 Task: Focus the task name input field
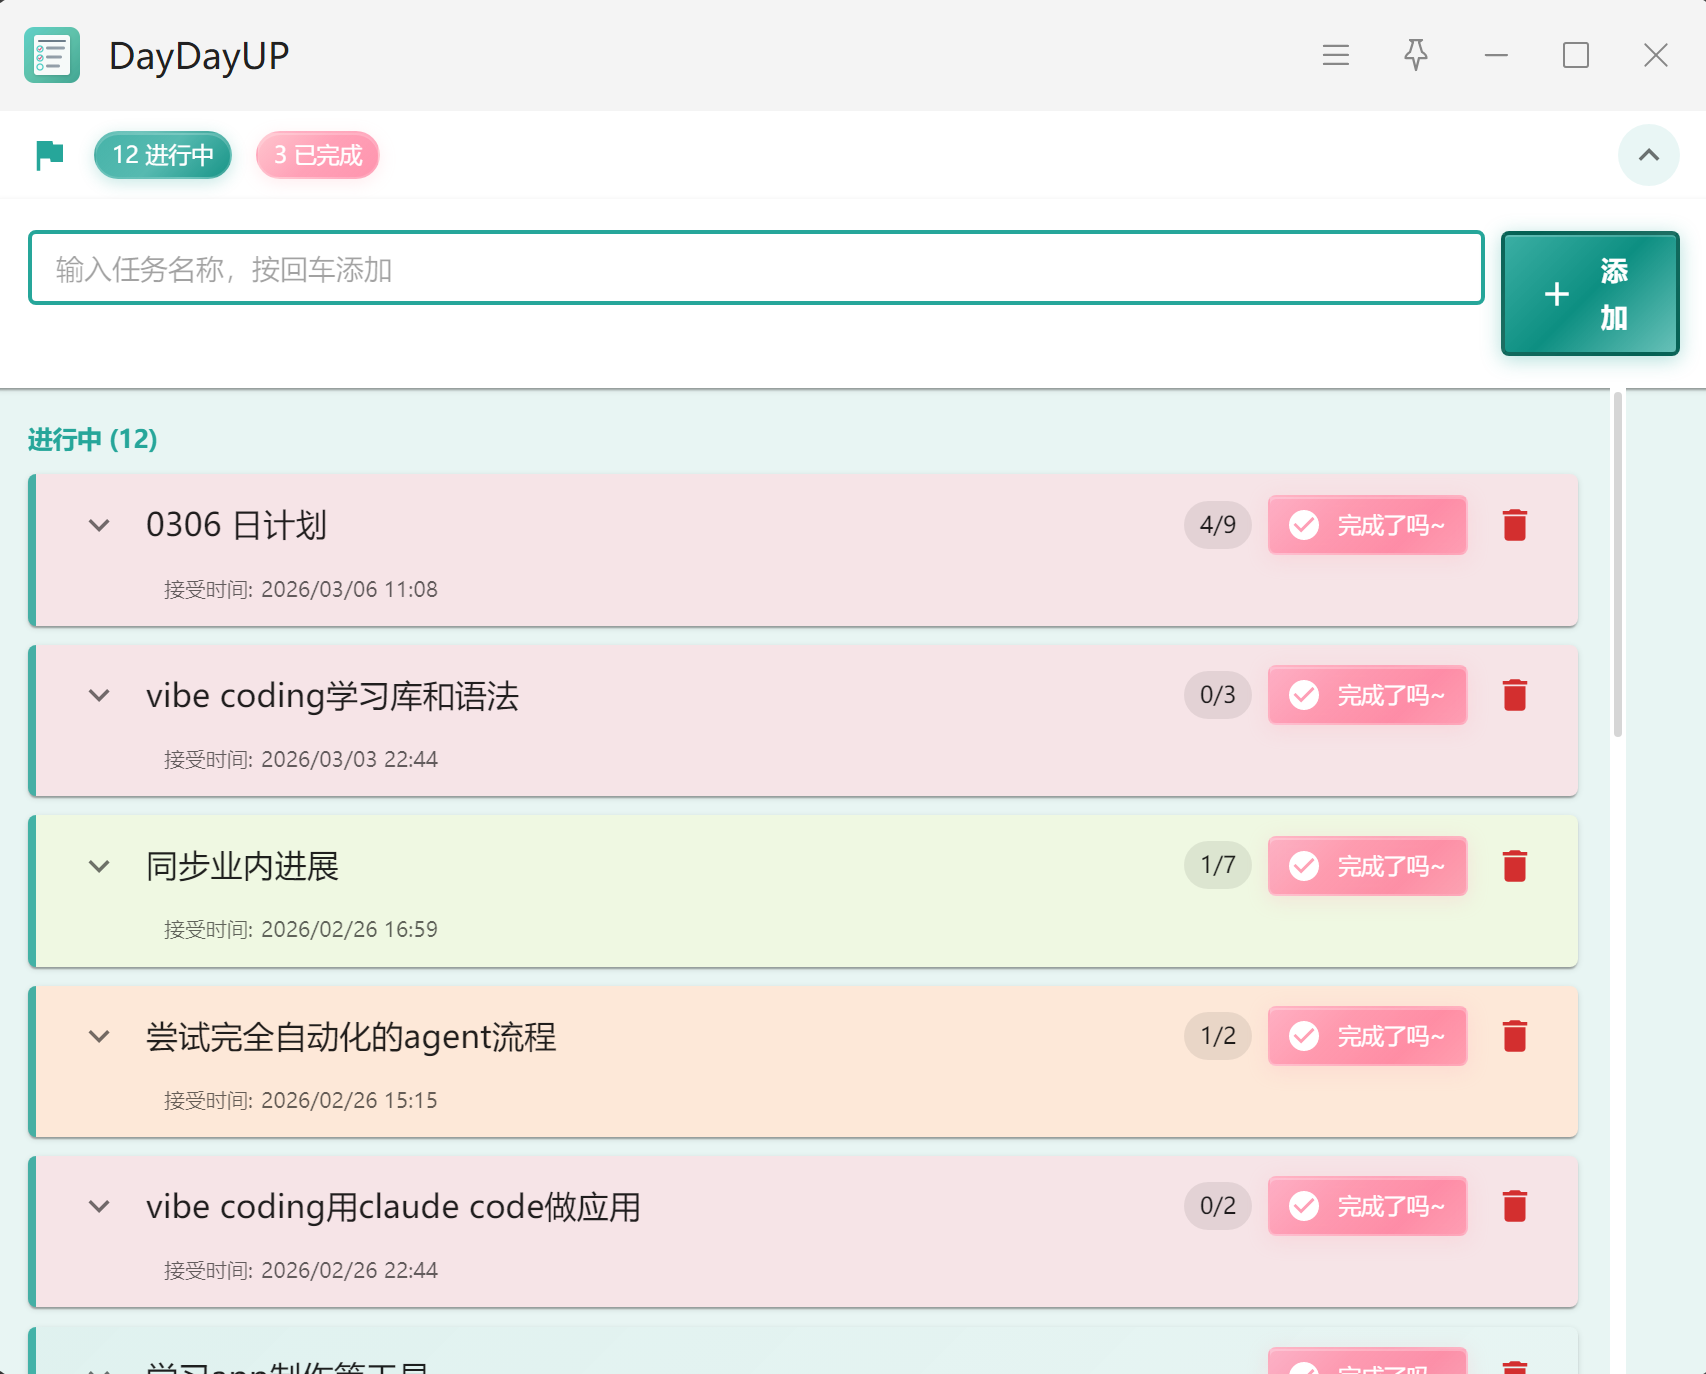click(x=755, y=268)
